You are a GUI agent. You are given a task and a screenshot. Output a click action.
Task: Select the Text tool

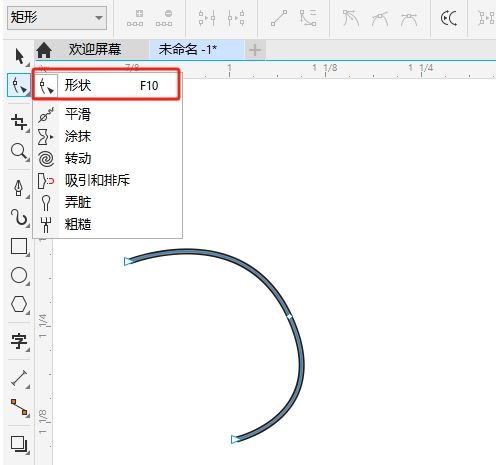click(19, 342)
